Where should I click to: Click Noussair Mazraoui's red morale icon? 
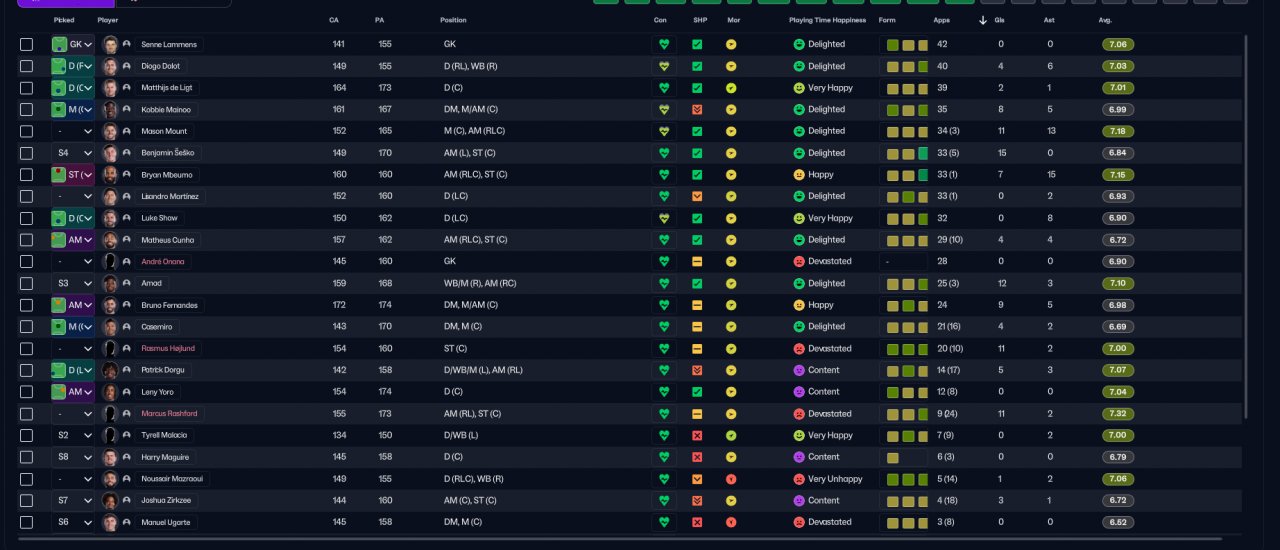click(731, 479)
